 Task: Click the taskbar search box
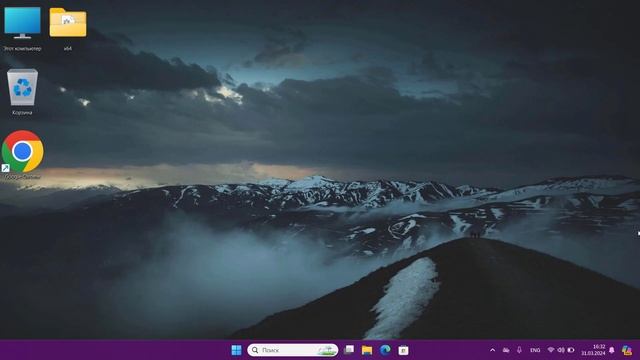[293, 350]
